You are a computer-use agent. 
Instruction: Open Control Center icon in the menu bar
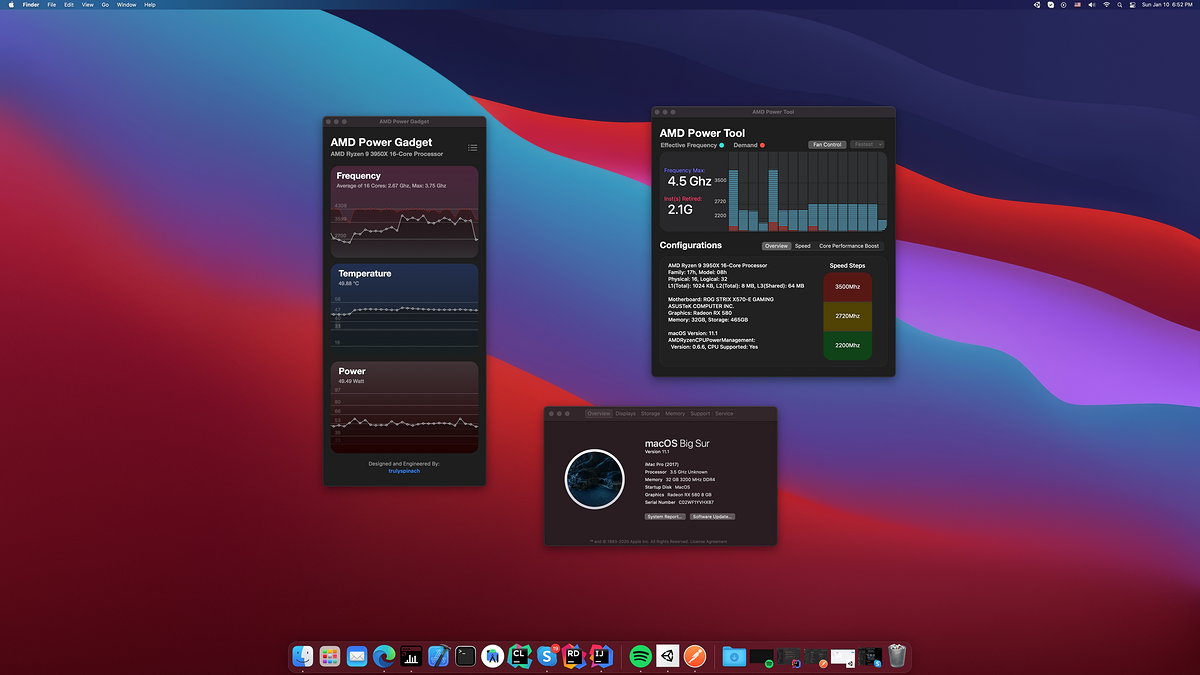tap(1133, 5)
